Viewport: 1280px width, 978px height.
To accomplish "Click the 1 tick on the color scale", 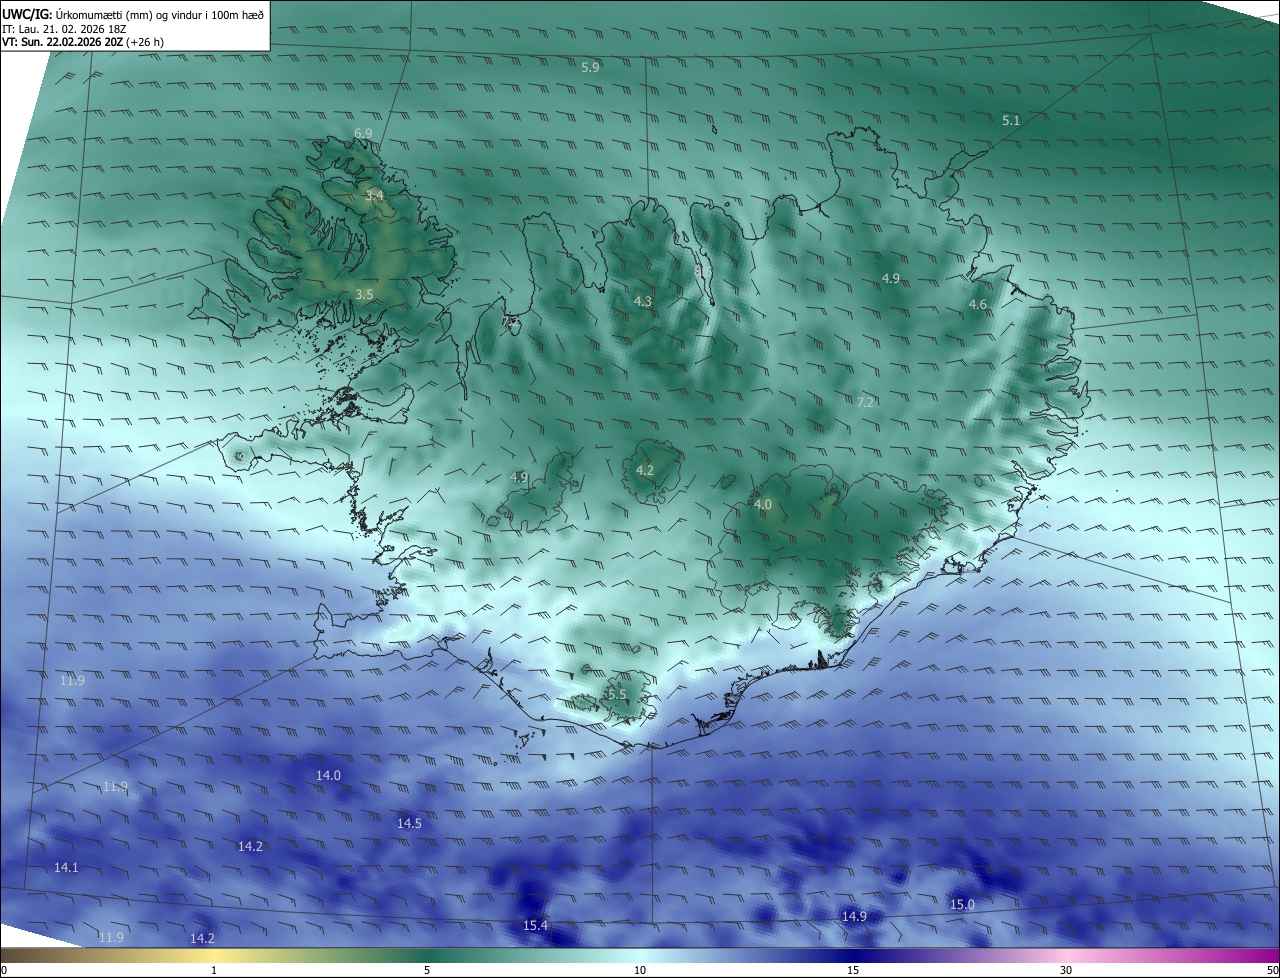I will point(214,970).
